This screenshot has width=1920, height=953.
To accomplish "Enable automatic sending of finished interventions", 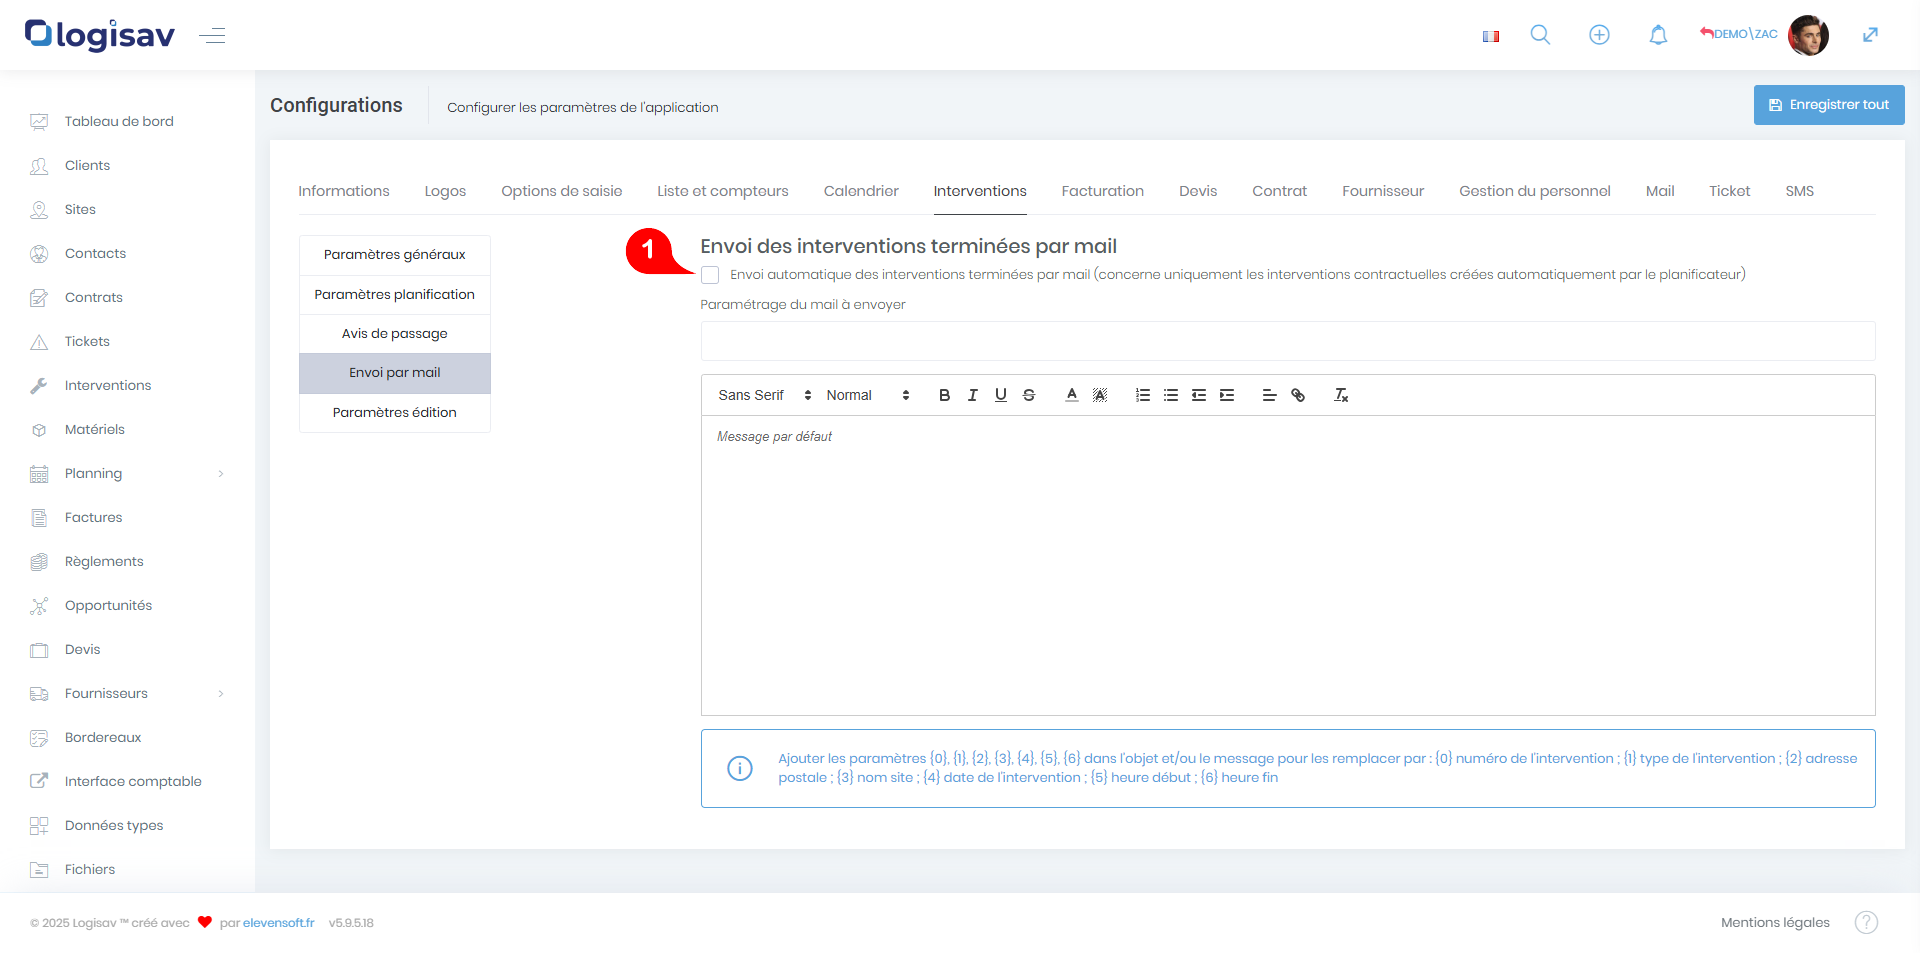I will click(x=710, y=275).
